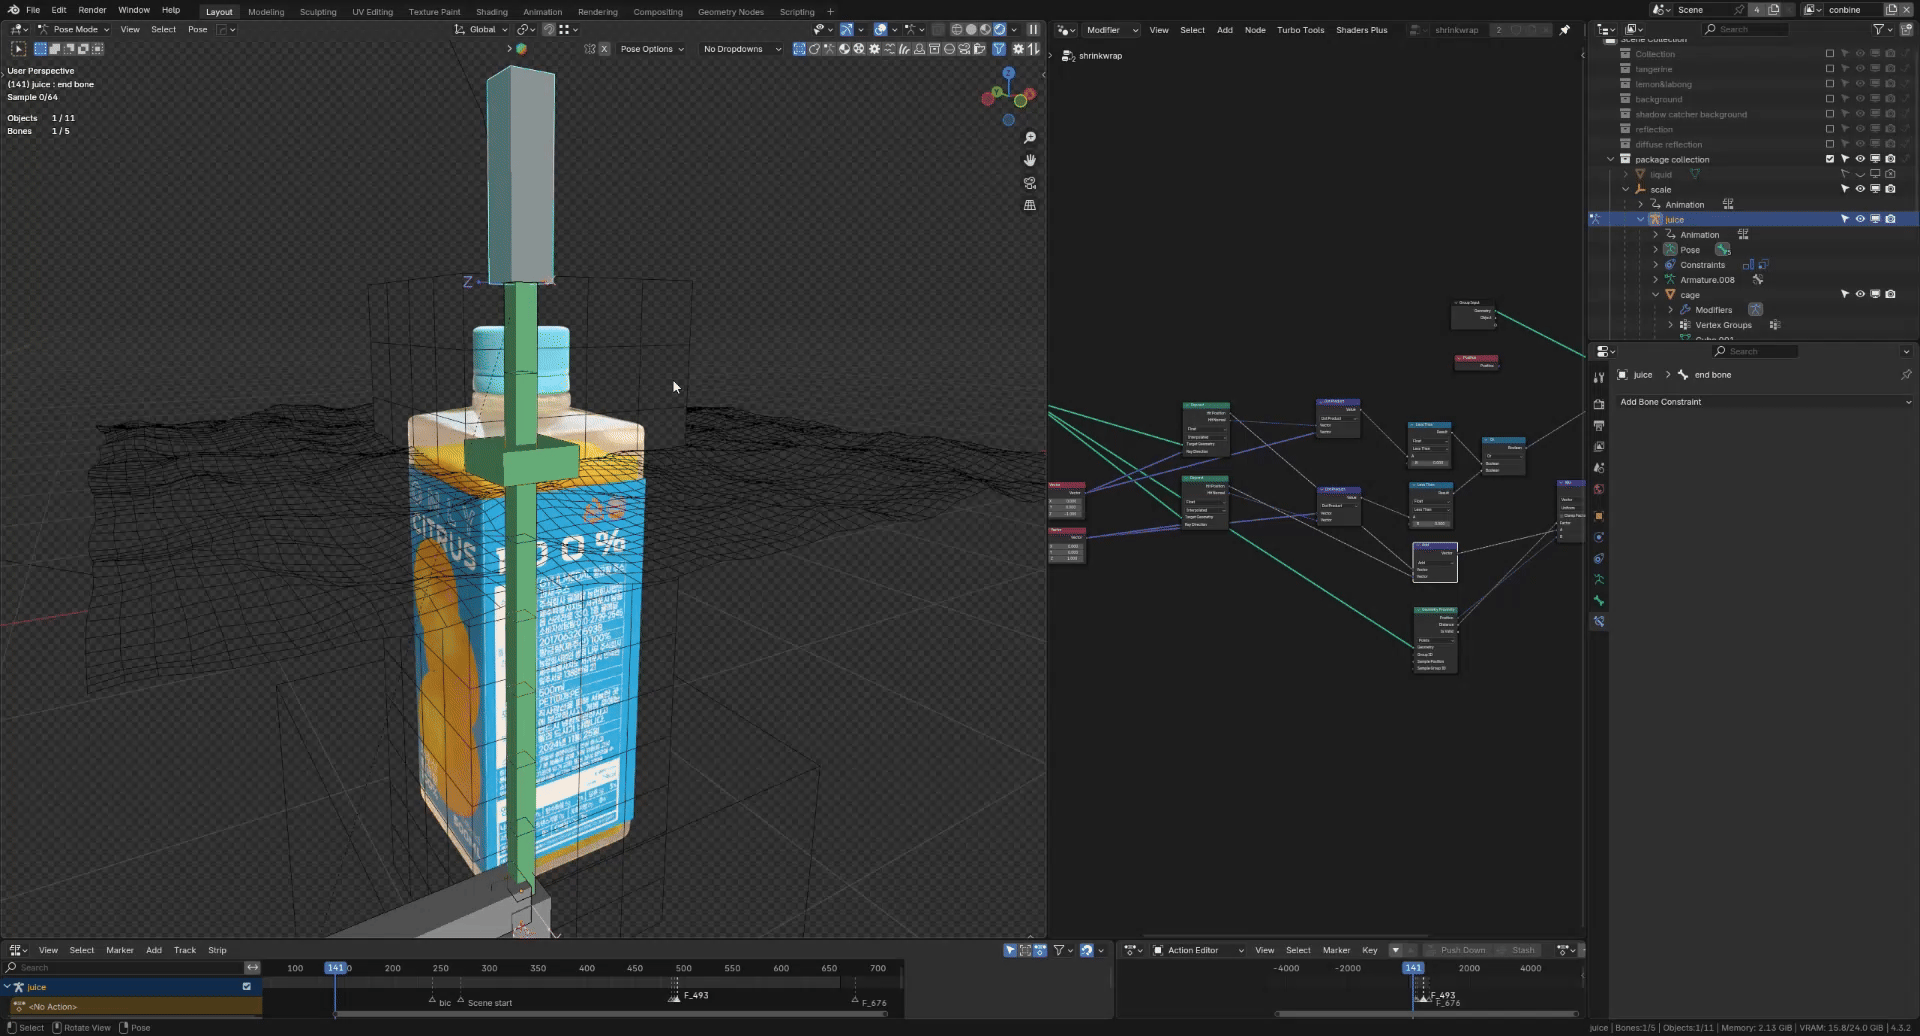Viewport: 1920px width, 1036px height.
Task: Hide the juice armature in viewport
Action: [x=1860, y=219]
